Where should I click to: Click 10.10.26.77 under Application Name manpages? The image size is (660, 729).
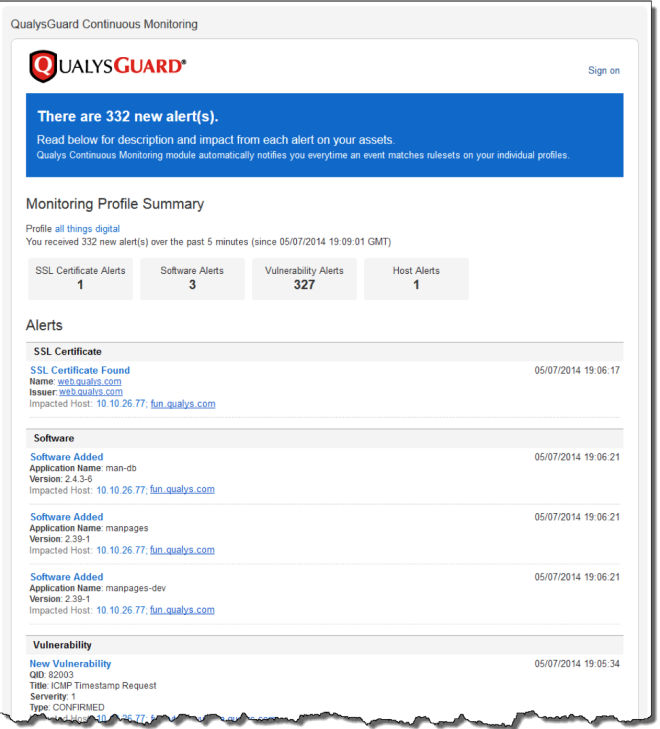pos(121,550)
